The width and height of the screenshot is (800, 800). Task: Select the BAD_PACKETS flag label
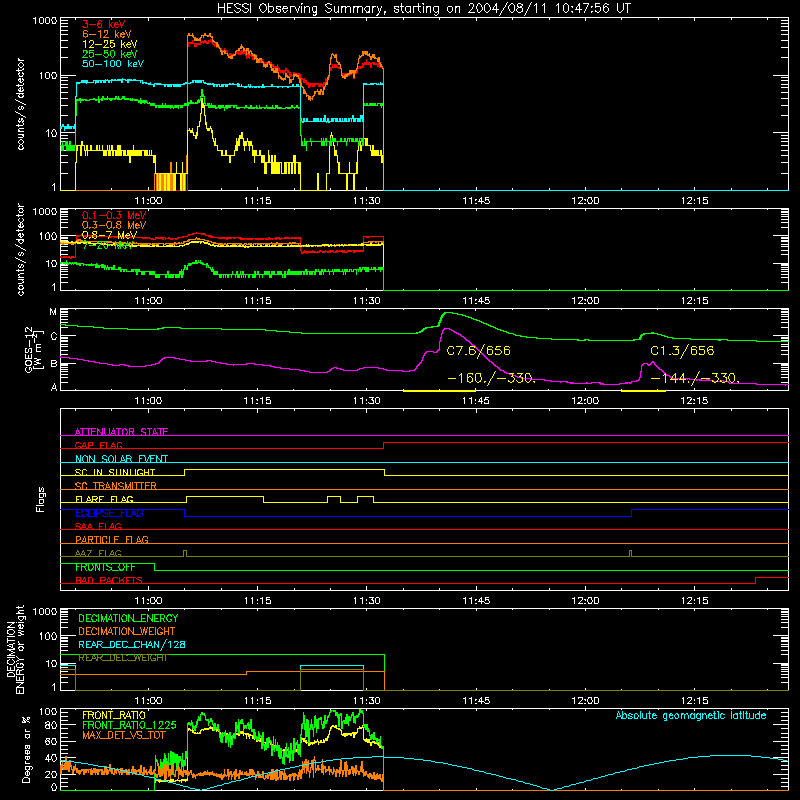pyautogui.click(x=109, y=580)
